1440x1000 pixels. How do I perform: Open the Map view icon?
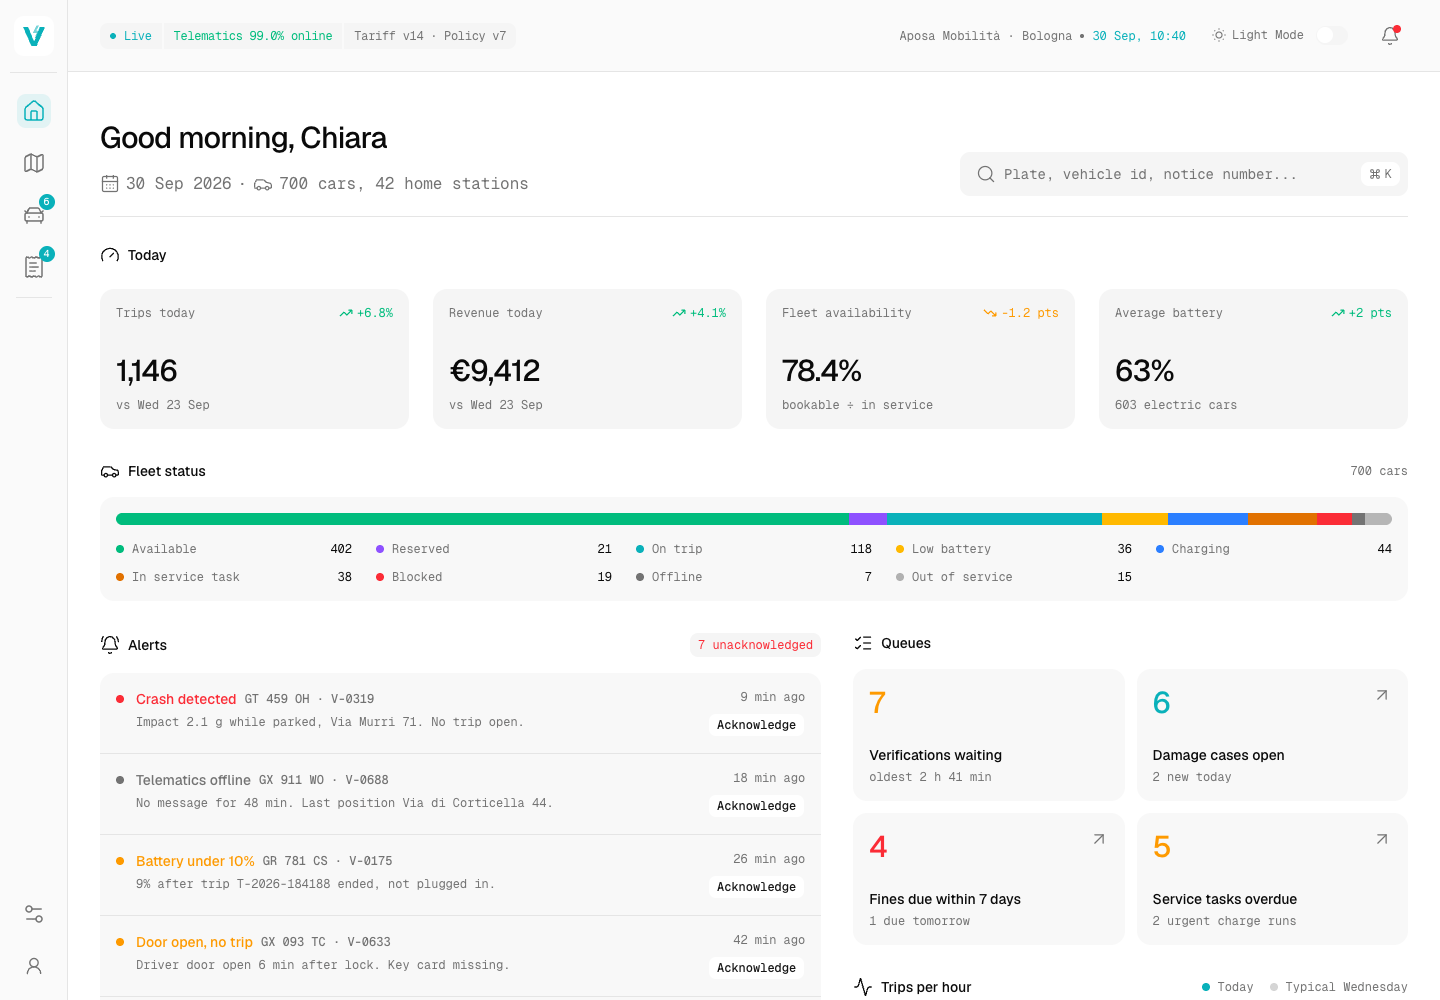[34, 163]
